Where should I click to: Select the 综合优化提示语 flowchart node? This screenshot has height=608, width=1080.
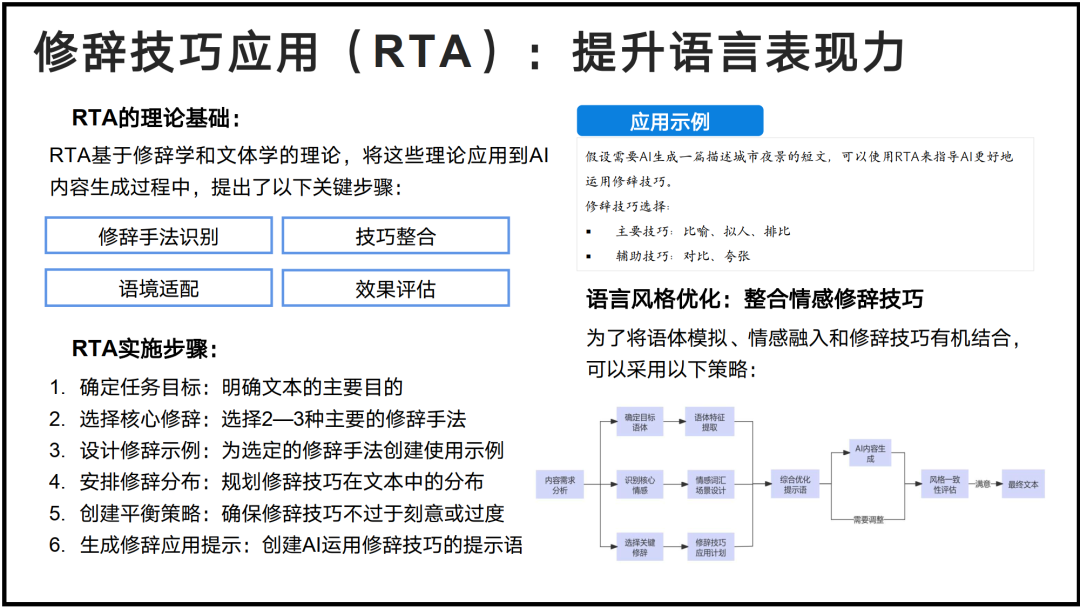point(794,485)
